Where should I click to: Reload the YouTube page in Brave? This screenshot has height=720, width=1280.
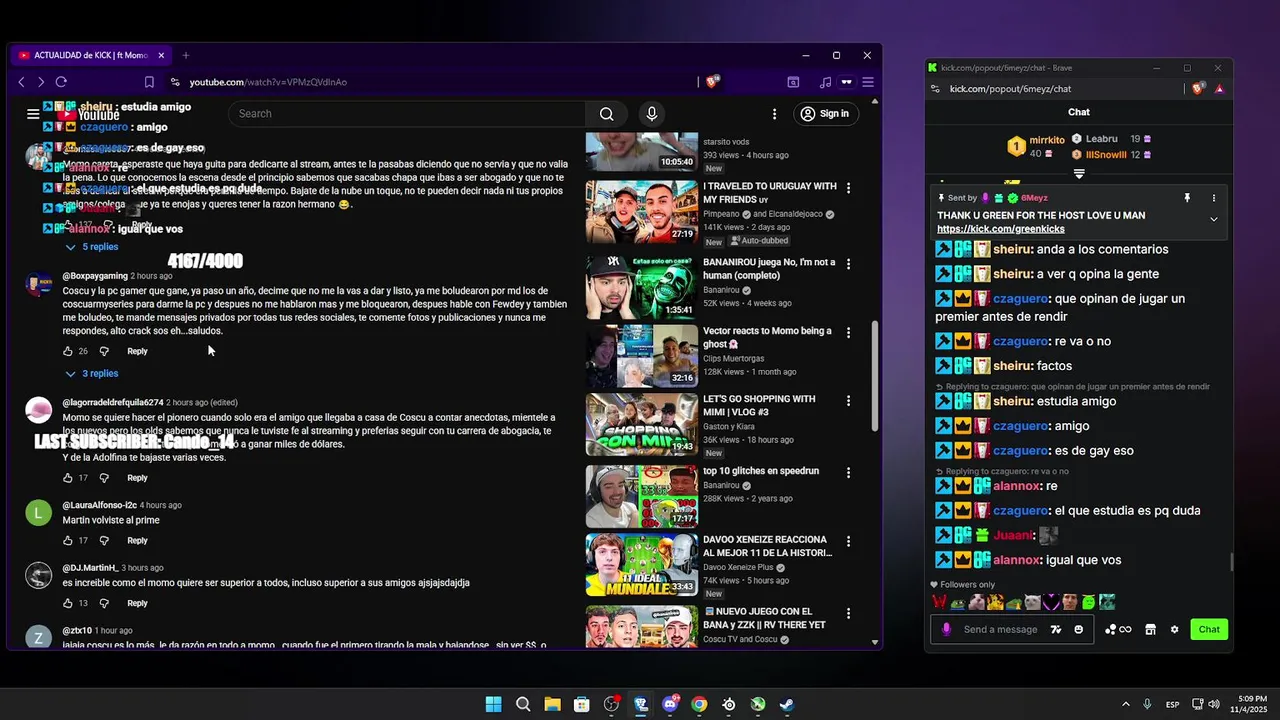61,82
